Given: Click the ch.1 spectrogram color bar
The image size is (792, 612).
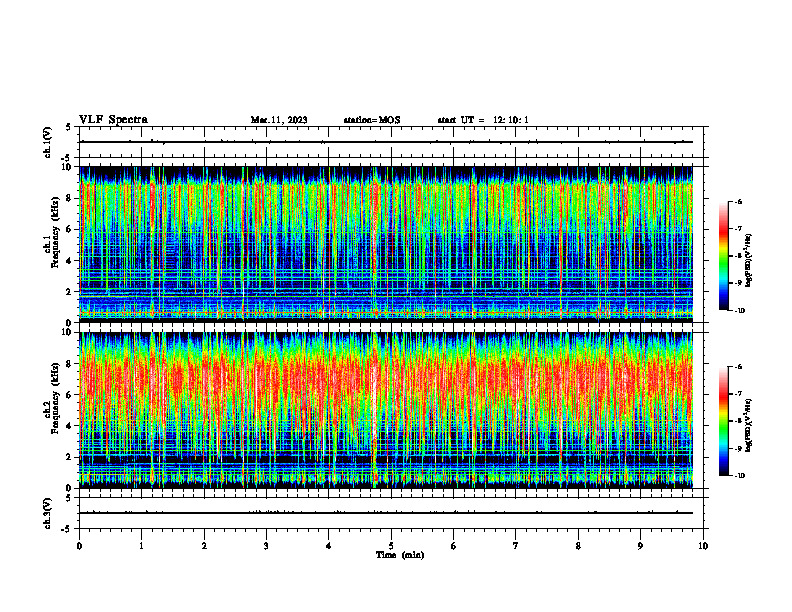Looking at the screenshot, I should pyautogui.click(x=724, y=256).
